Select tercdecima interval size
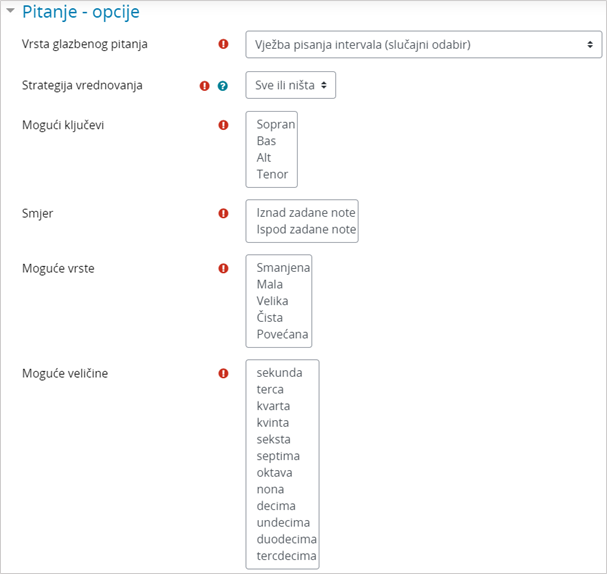Viewport: 607px width, 574px height. tap(286, 555)
